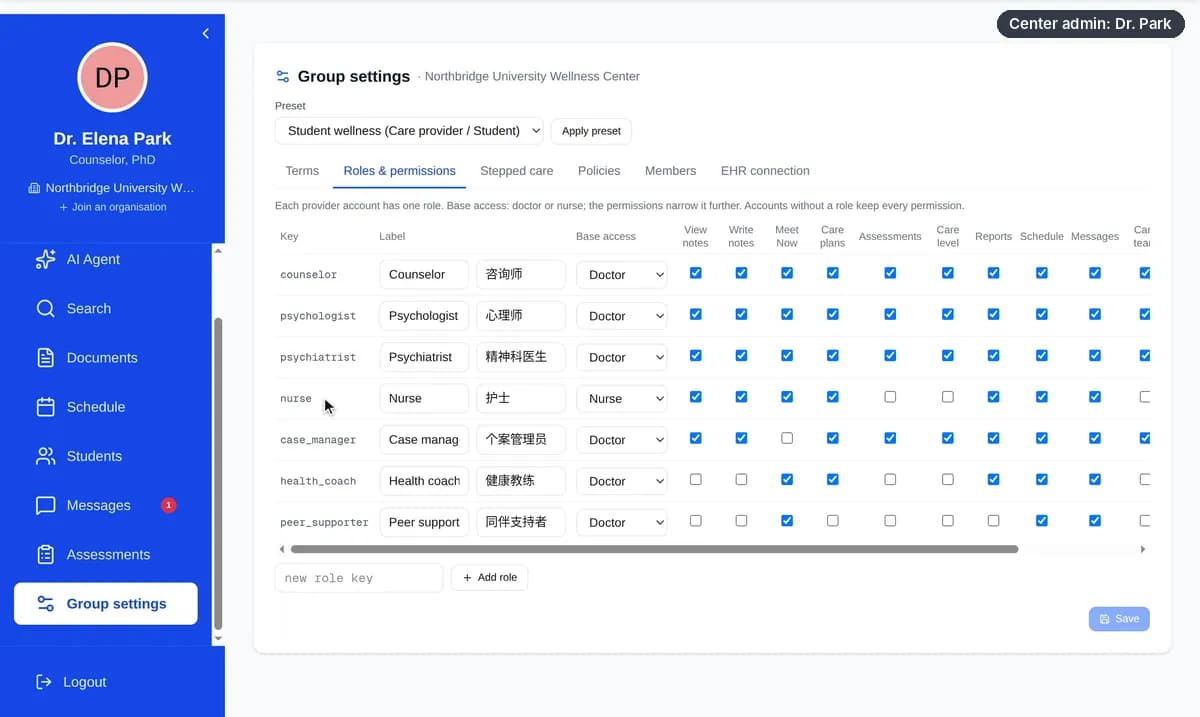Viewport: 1200px width, 717px height.
Task: Enable Meet Now for case_manager
Action: point(787,438)
